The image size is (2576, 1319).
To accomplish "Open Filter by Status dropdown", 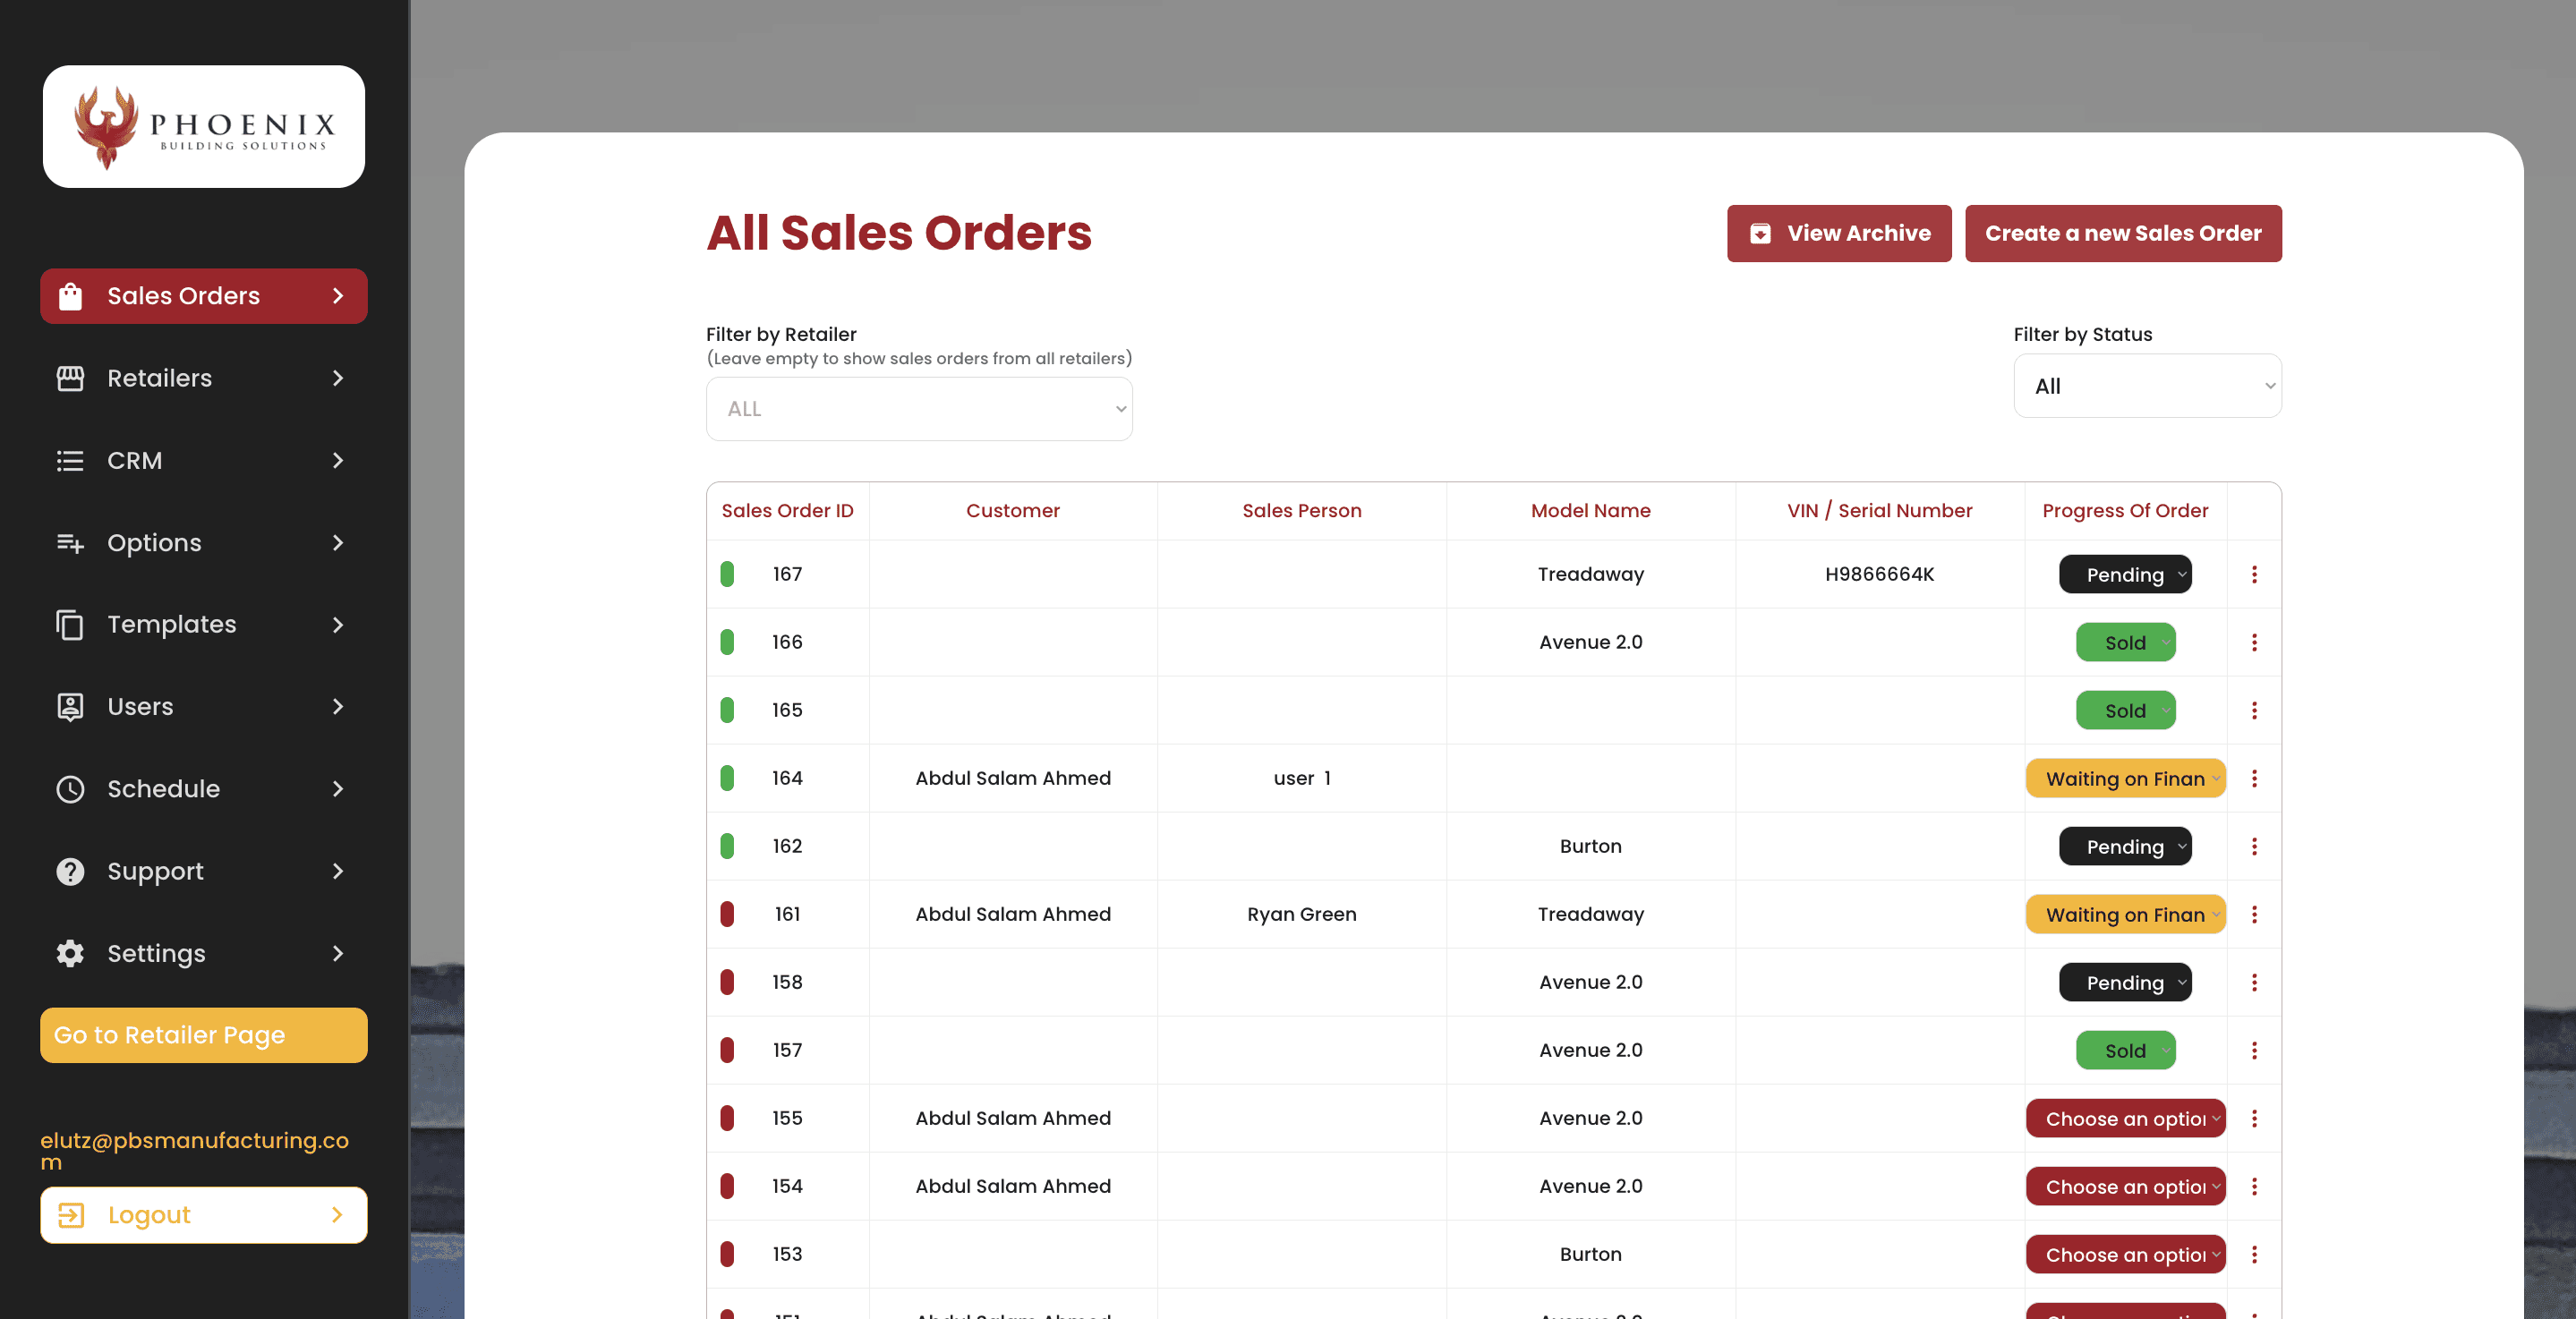I will tap(2146, 386).
